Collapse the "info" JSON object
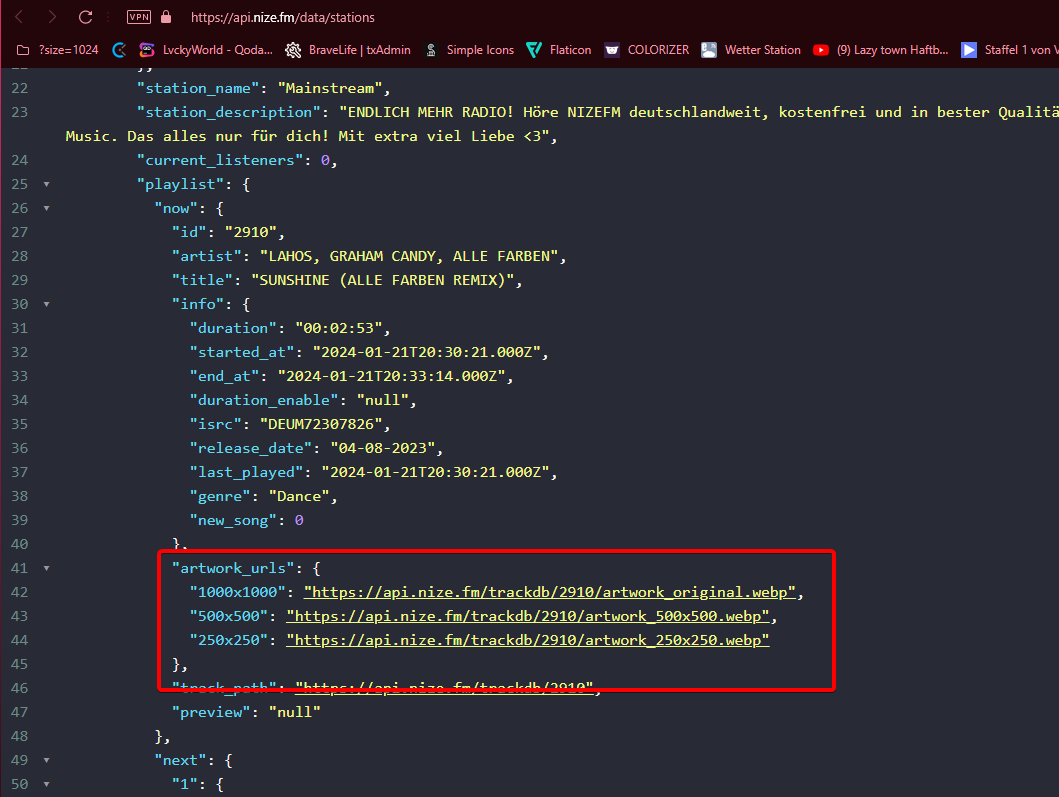 point(46,304)
